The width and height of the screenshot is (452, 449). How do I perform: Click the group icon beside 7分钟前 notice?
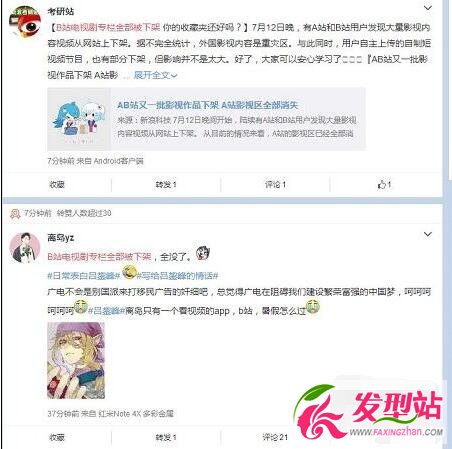(x=15, y=213)
